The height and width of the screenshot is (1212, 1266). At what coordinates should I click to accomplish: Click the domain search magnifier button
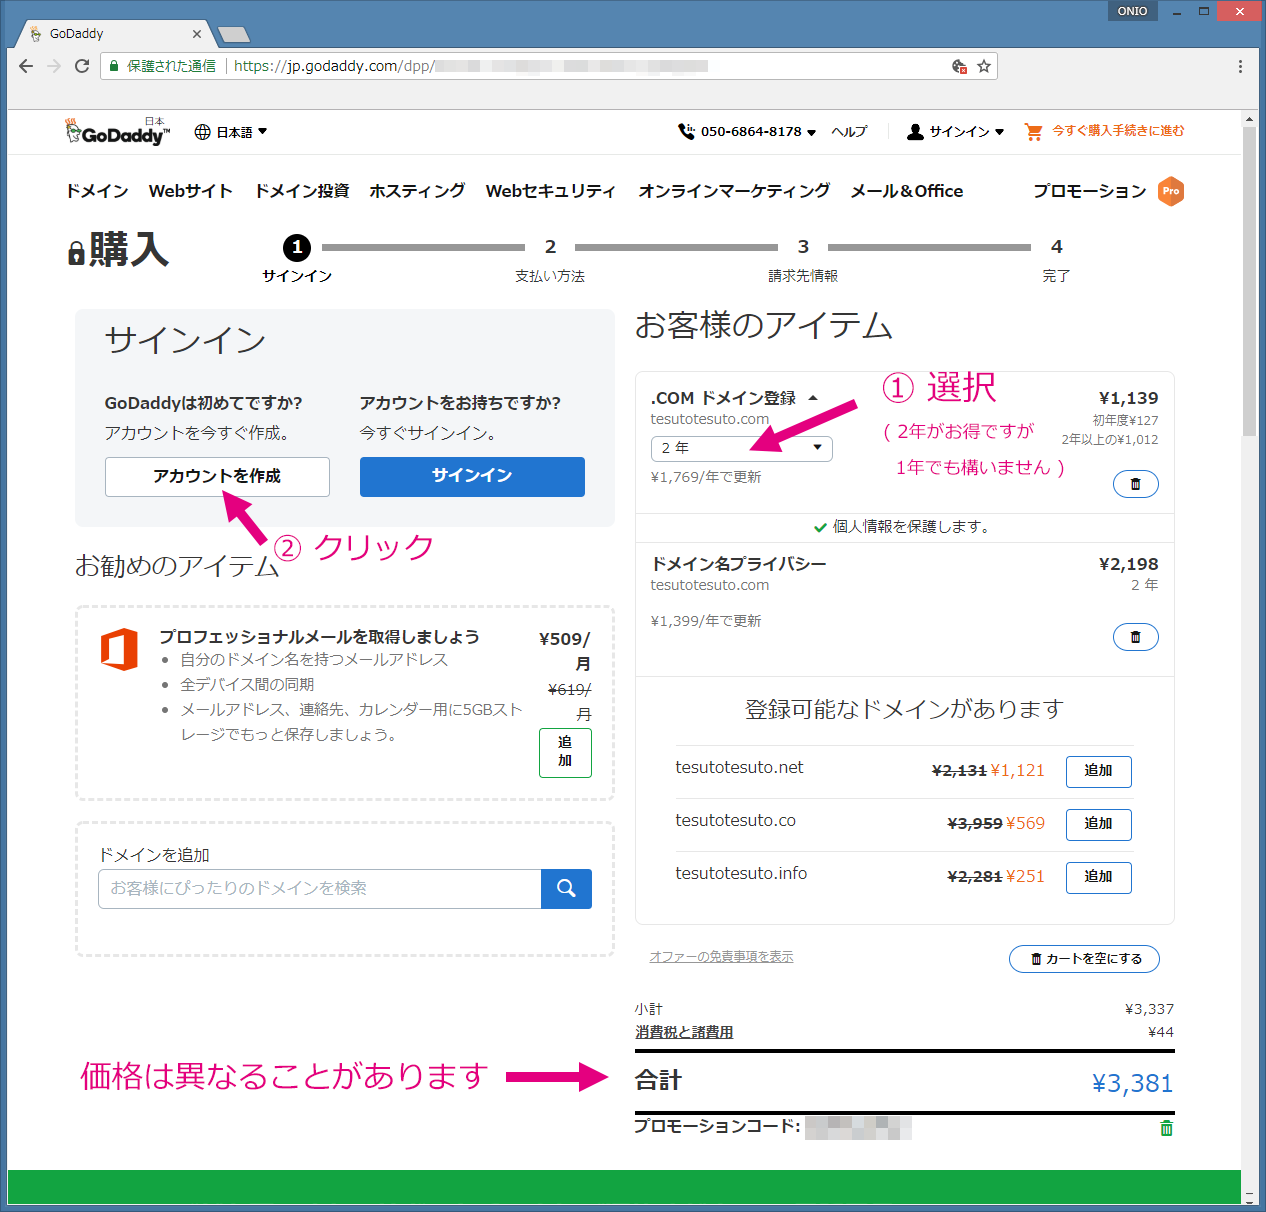coord(566,889)
